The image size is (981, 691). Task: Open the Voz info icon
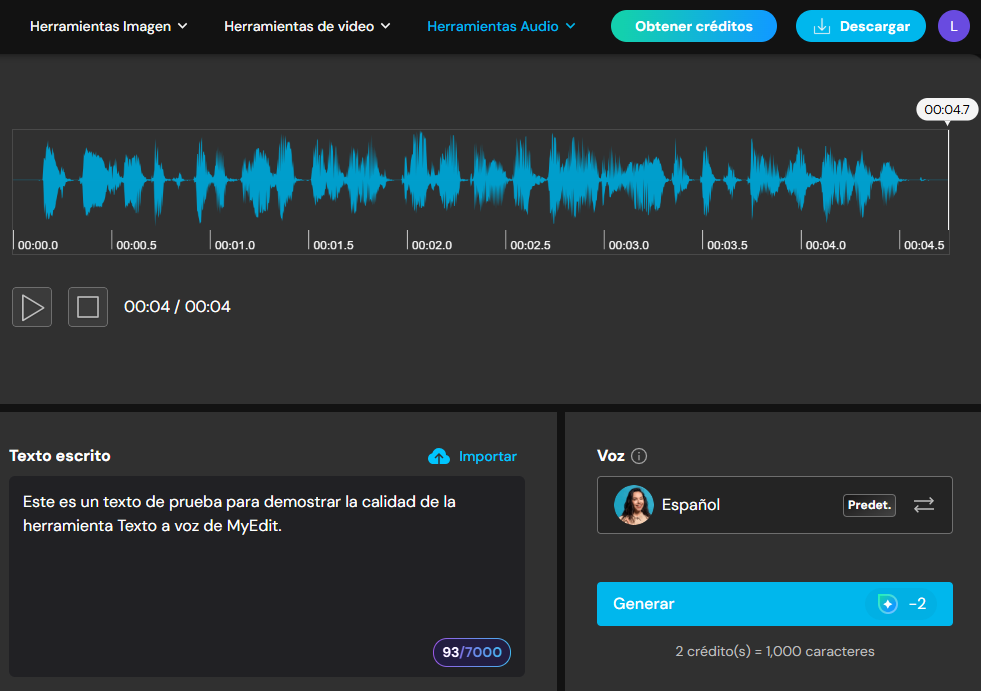639,456
